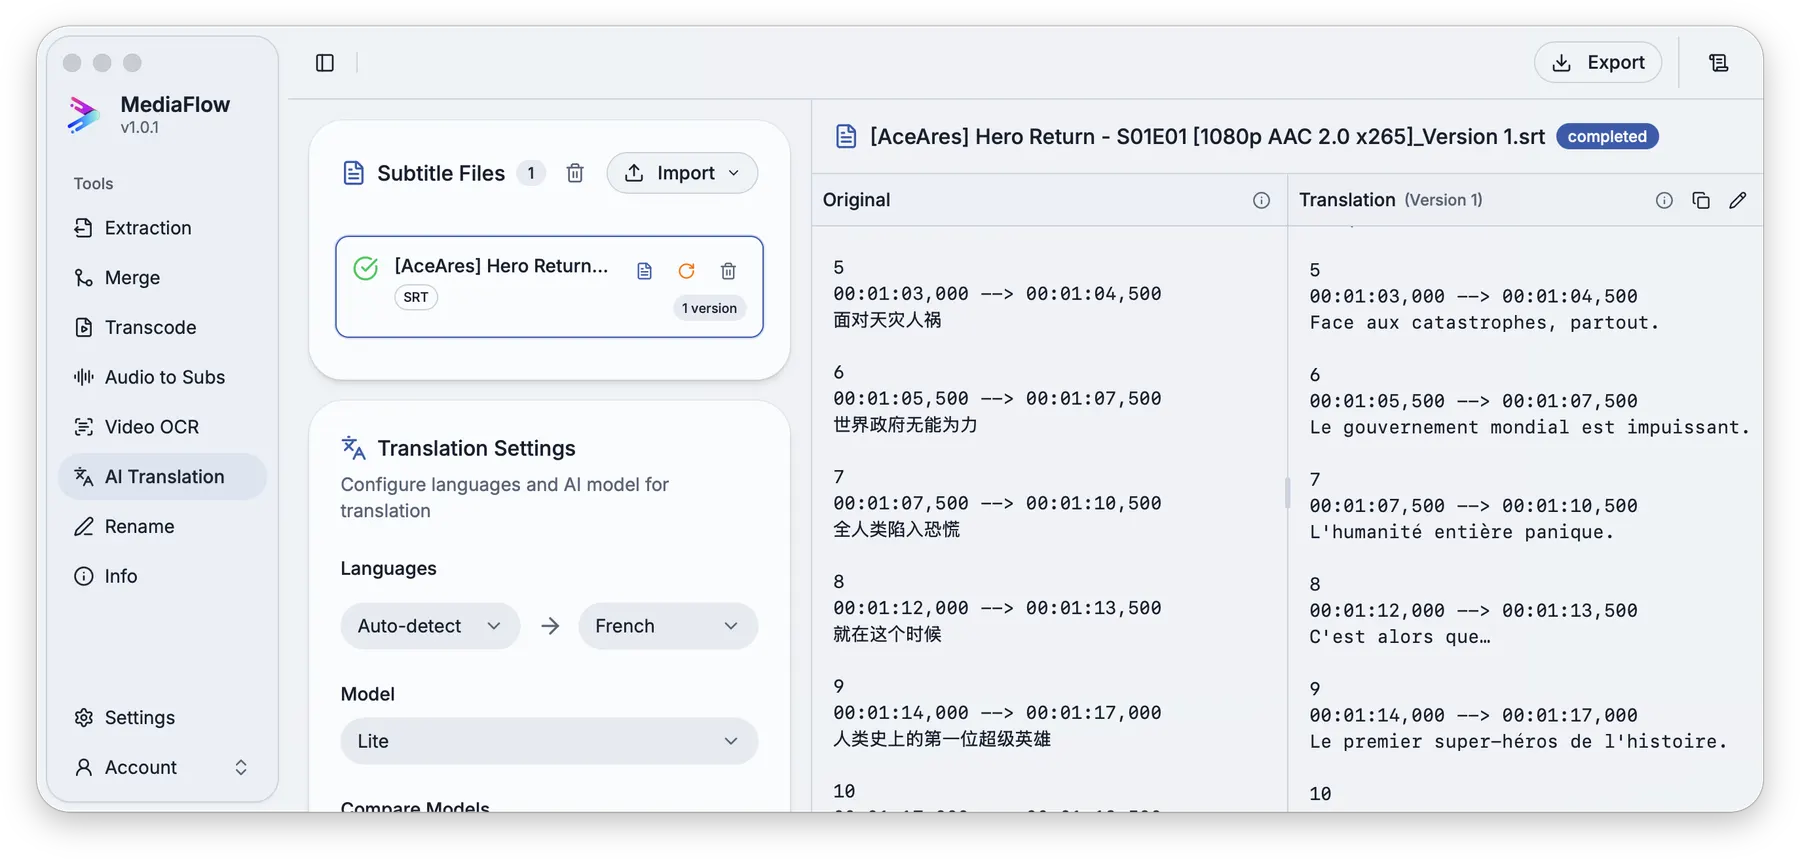Click the Translation column info icon
Screen dimensions: 1800x859
(1664, 200)
